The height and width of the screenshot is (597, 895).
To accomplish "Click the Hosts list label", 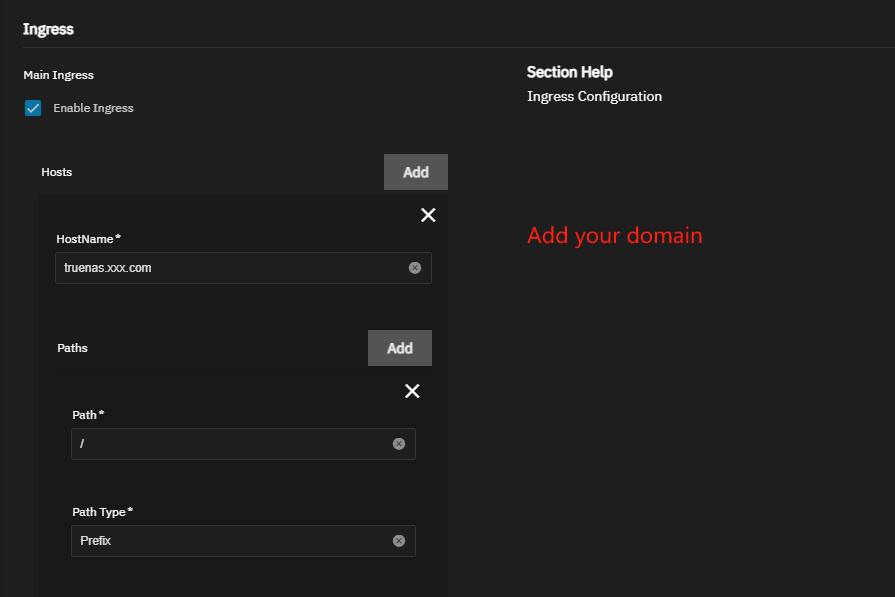I will (x=57, y=172).
